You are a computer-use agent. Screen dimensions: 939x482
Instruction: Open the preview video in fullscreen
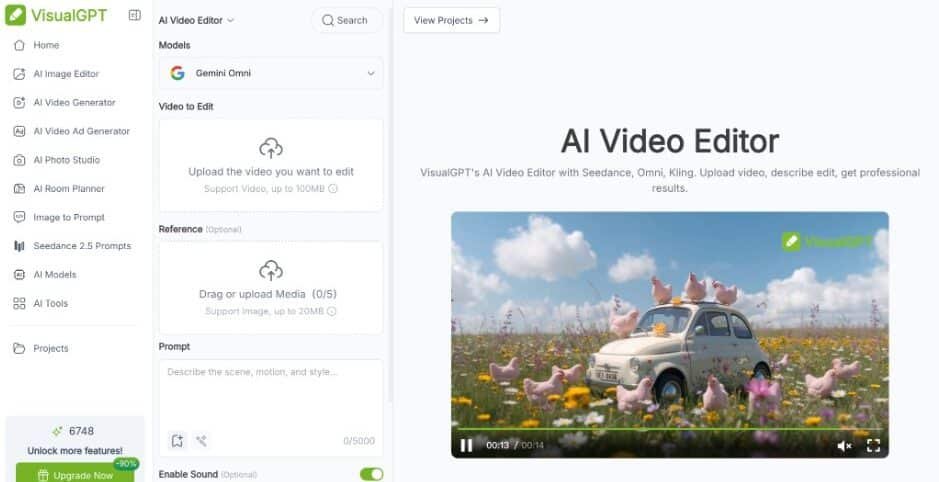[x=873, y=445]
